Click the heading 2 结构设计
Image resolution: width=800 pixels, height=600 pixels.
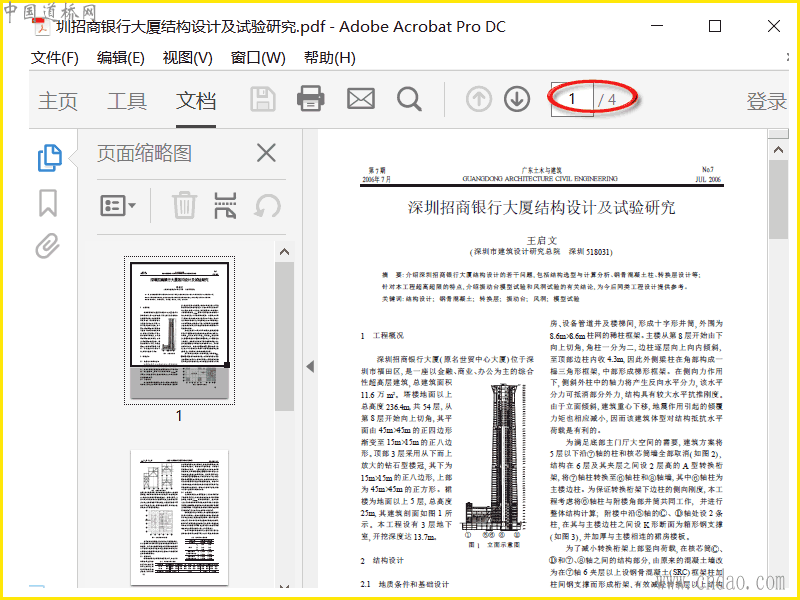[382, 560]
